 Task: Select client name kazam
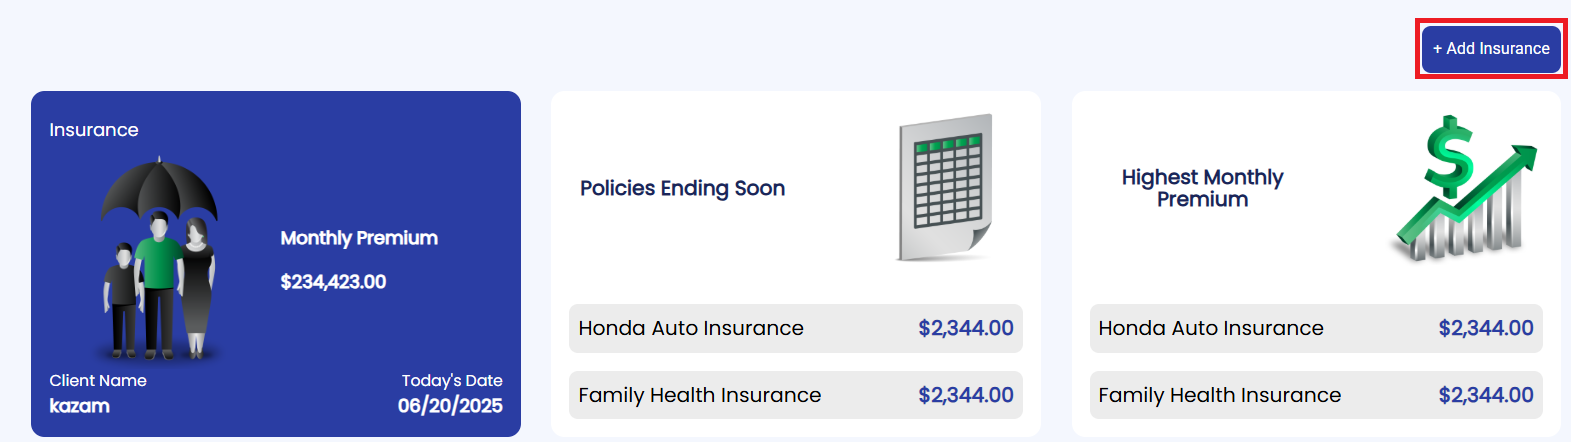coord(80,406)
